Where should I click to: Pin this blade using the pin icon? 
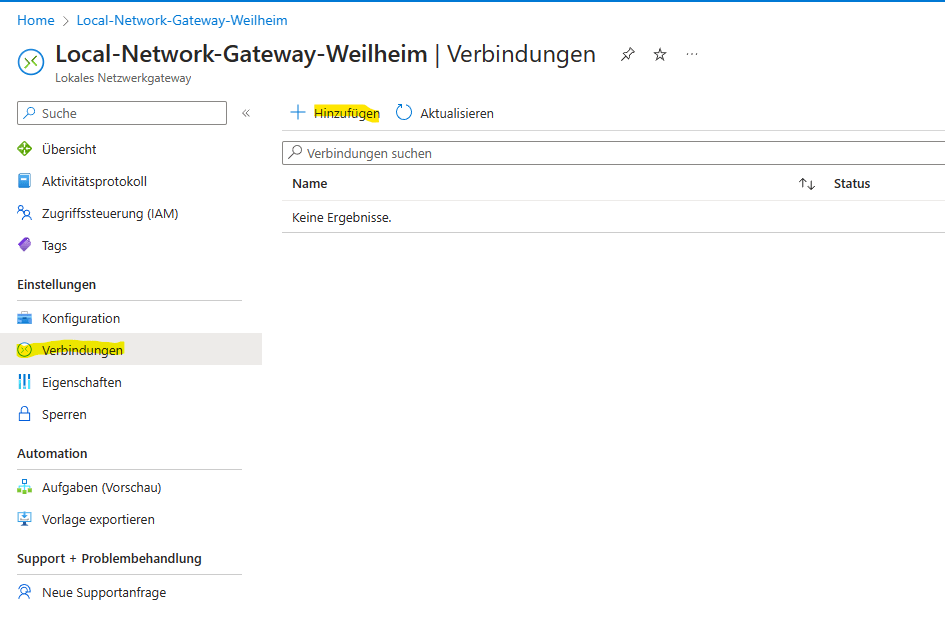click(627, 55)
